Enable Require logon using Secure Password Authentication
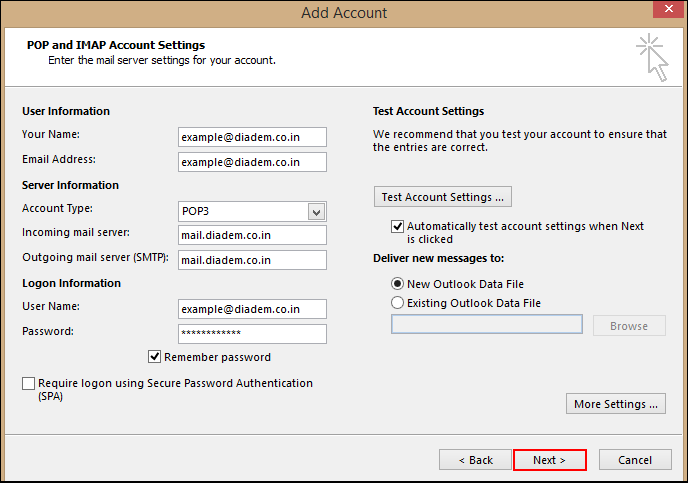The image size is (688, 483). (28, 383)
